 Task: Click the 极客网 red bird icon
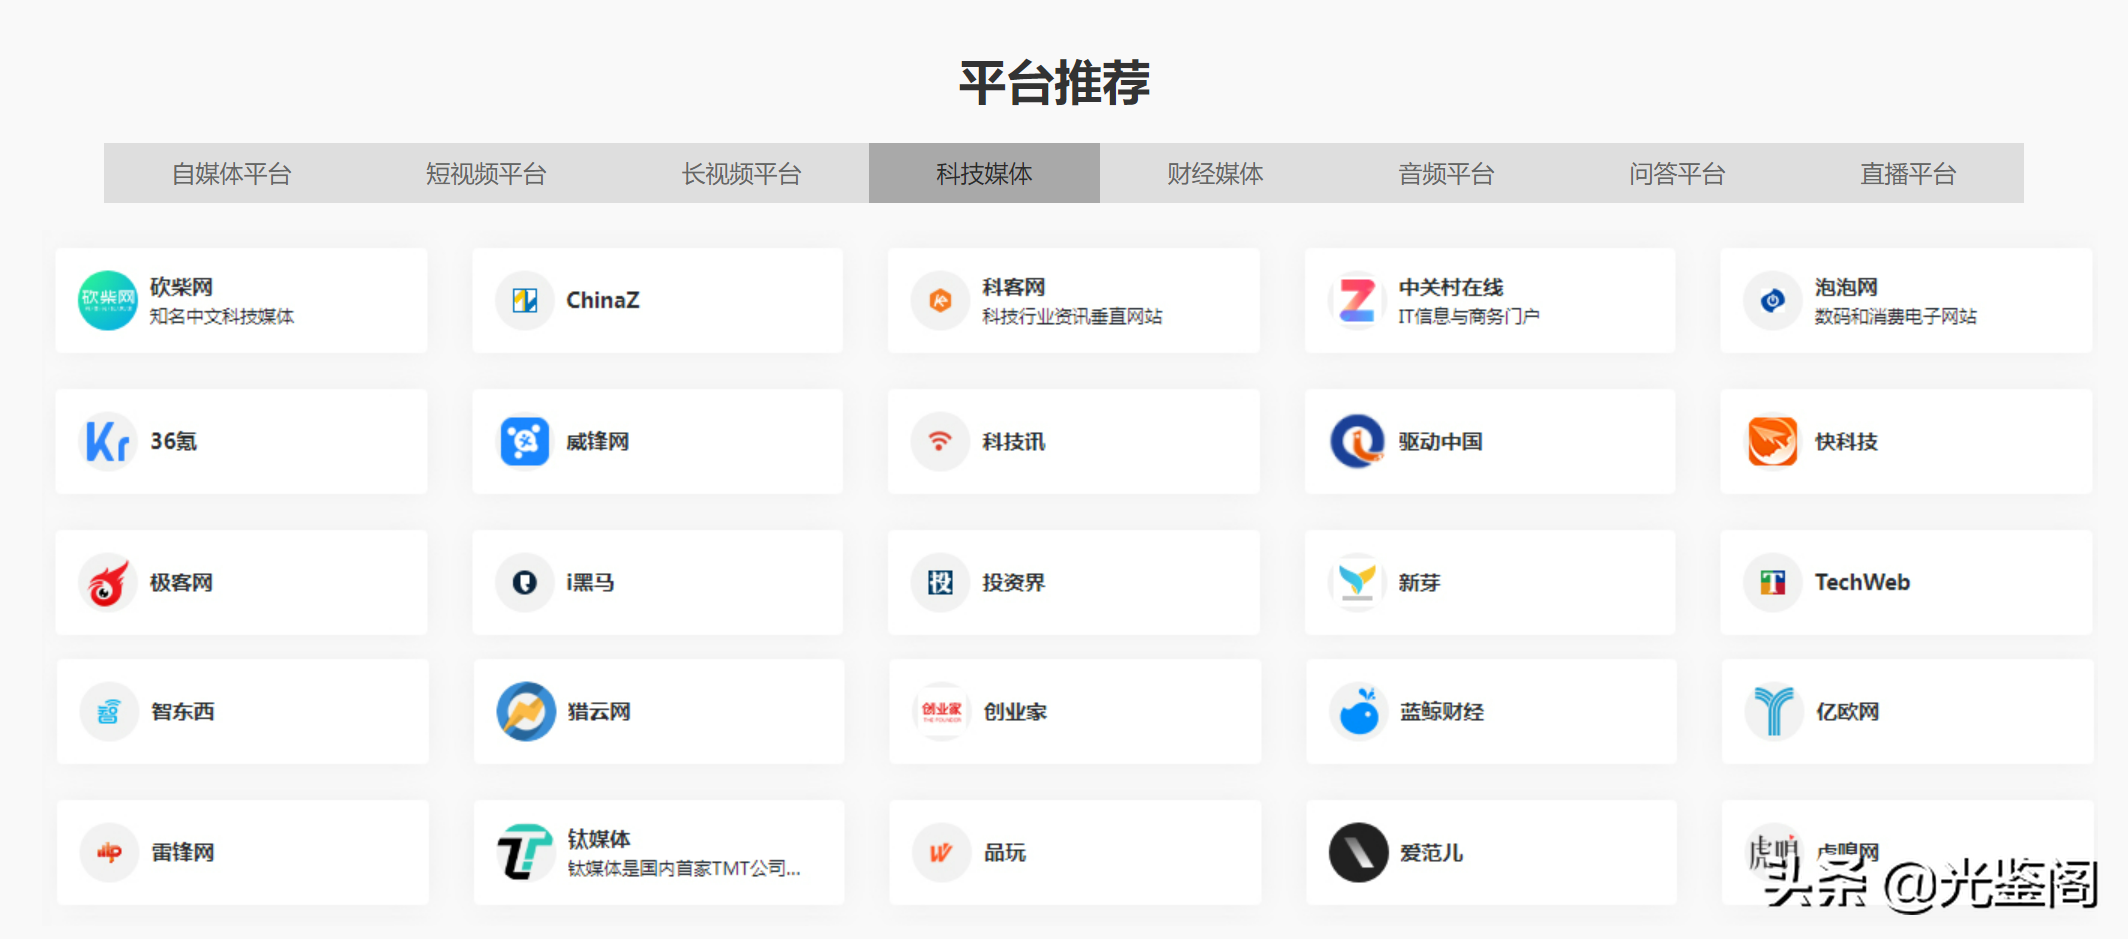pos(107,582)
